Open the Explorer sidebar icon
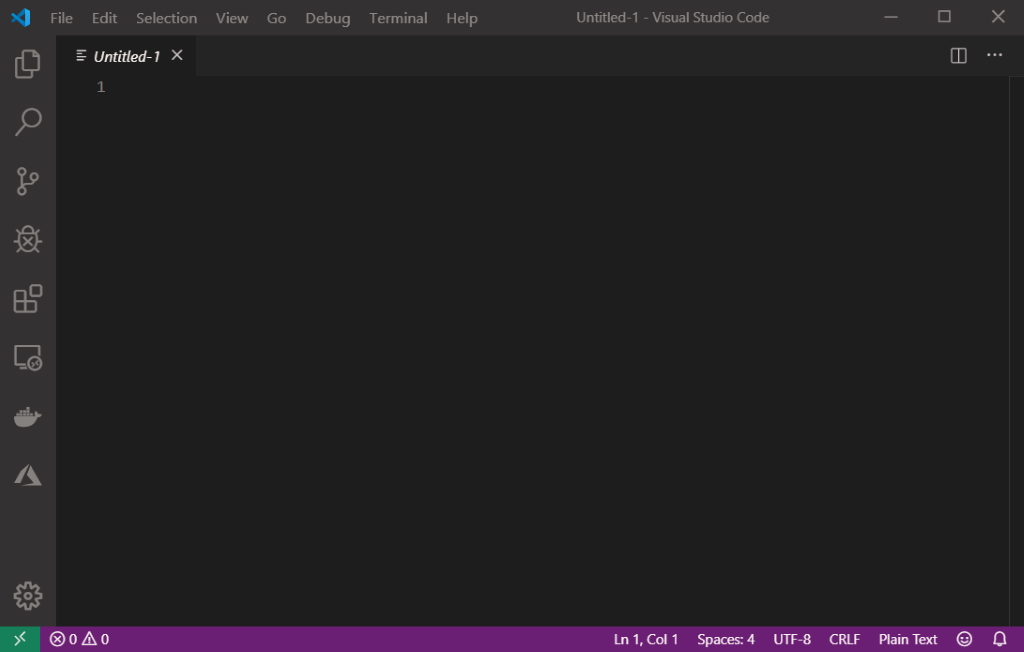The height and width of the screenshot is (652, 1024). (27, 63)
